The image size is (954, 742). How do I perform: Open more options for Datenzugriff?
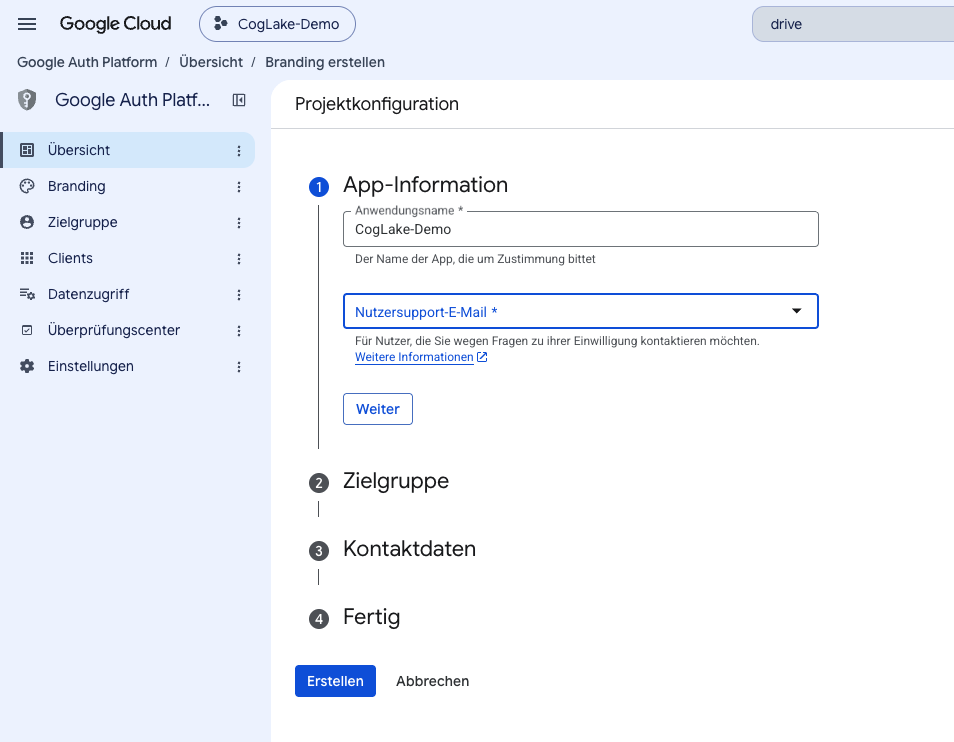point(239,295)
